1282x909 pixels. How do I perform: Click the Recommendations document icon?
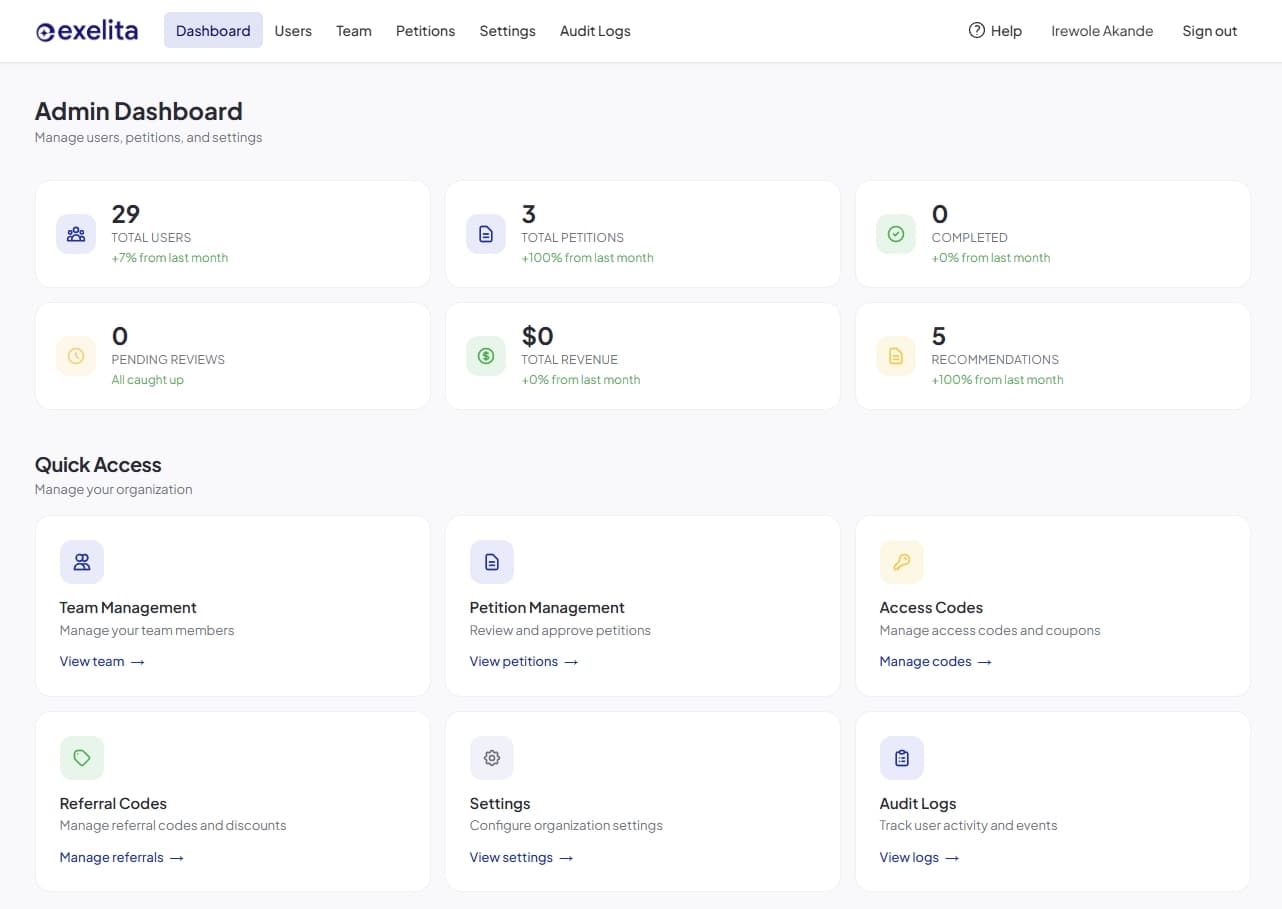896,355
